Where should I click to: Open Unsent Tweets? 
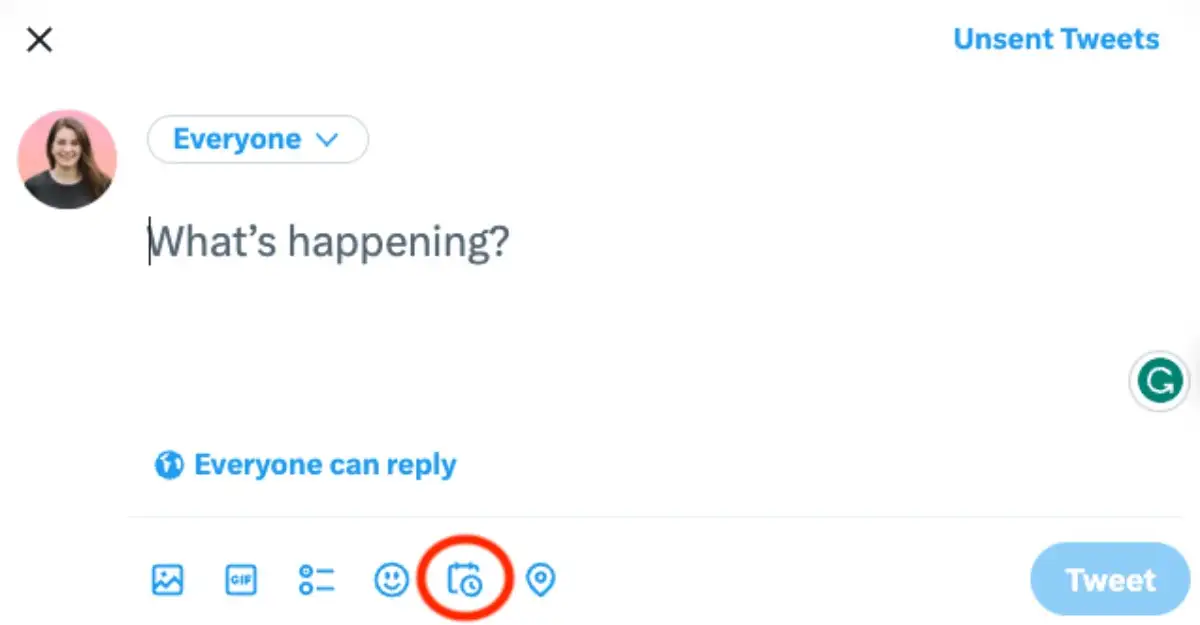[x=1056, y=39]
